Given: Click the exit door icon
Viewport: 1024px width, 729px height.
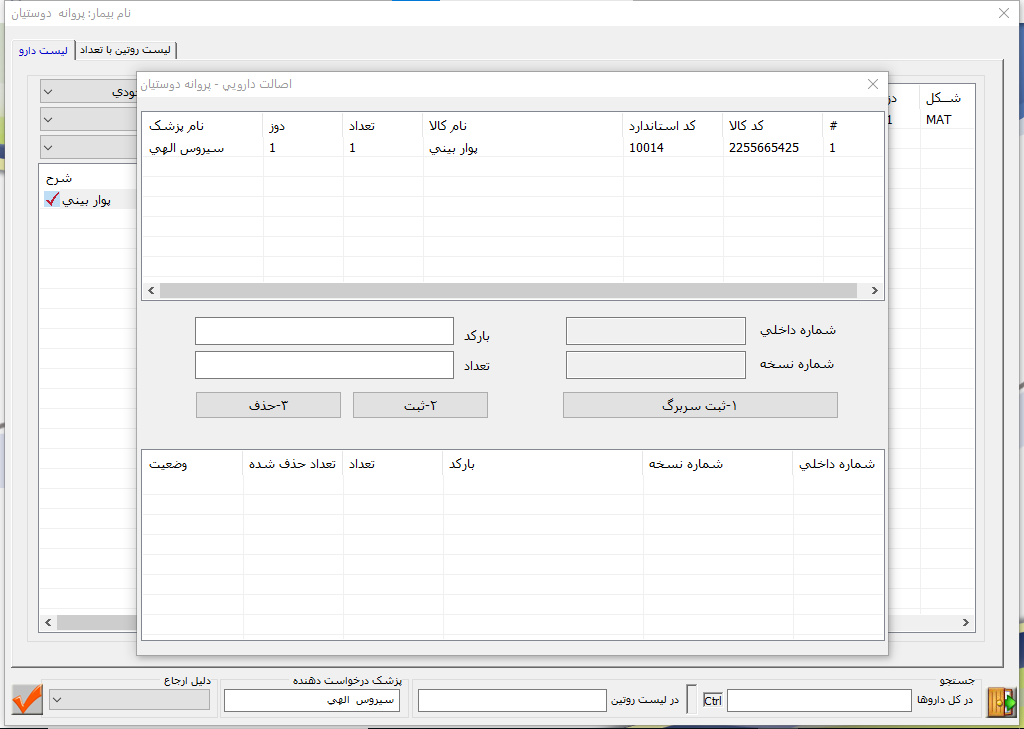Looking at the screenshot, I should (x=999, y=700).
